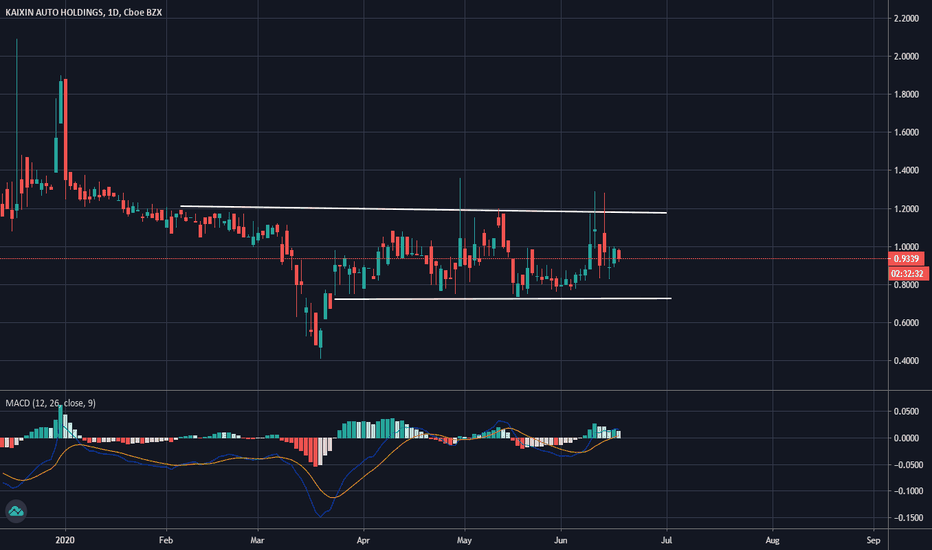Click the 2.0000 price axis label
The image size is (932, 550).
click(906, 56)
